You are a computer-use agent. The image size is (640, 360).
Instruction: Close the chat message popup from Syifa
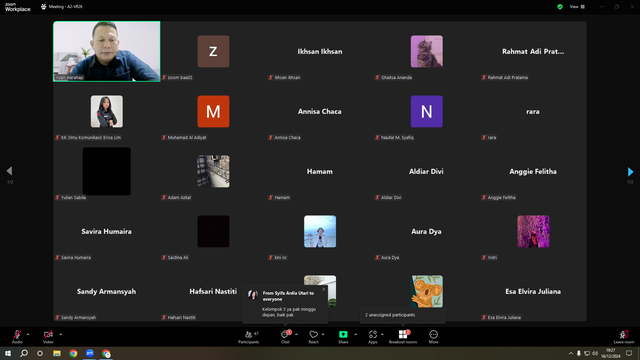(x=324, y=289)
